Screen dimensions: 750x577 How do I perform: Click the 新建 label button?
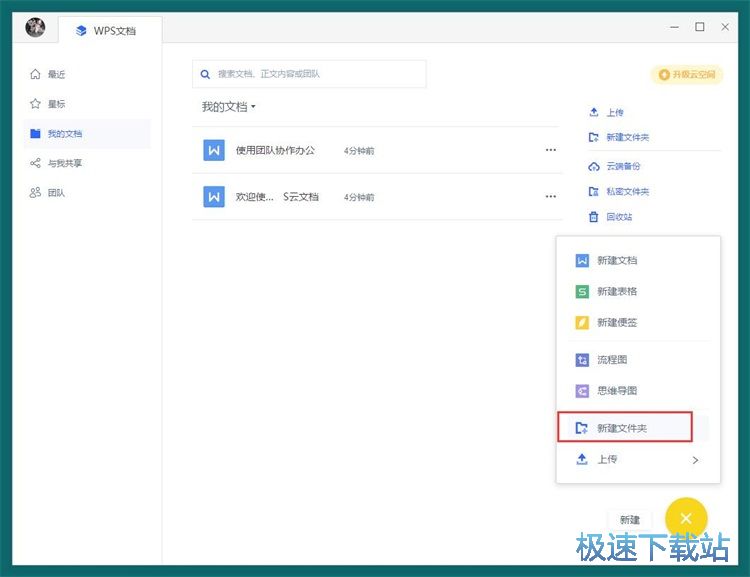pos(629,520)
